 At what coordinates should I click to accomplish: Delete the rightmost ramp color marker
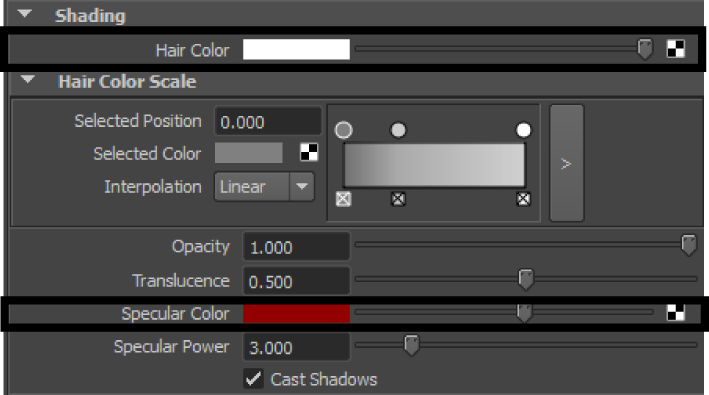pyautogui.click(x=523, y=199)
